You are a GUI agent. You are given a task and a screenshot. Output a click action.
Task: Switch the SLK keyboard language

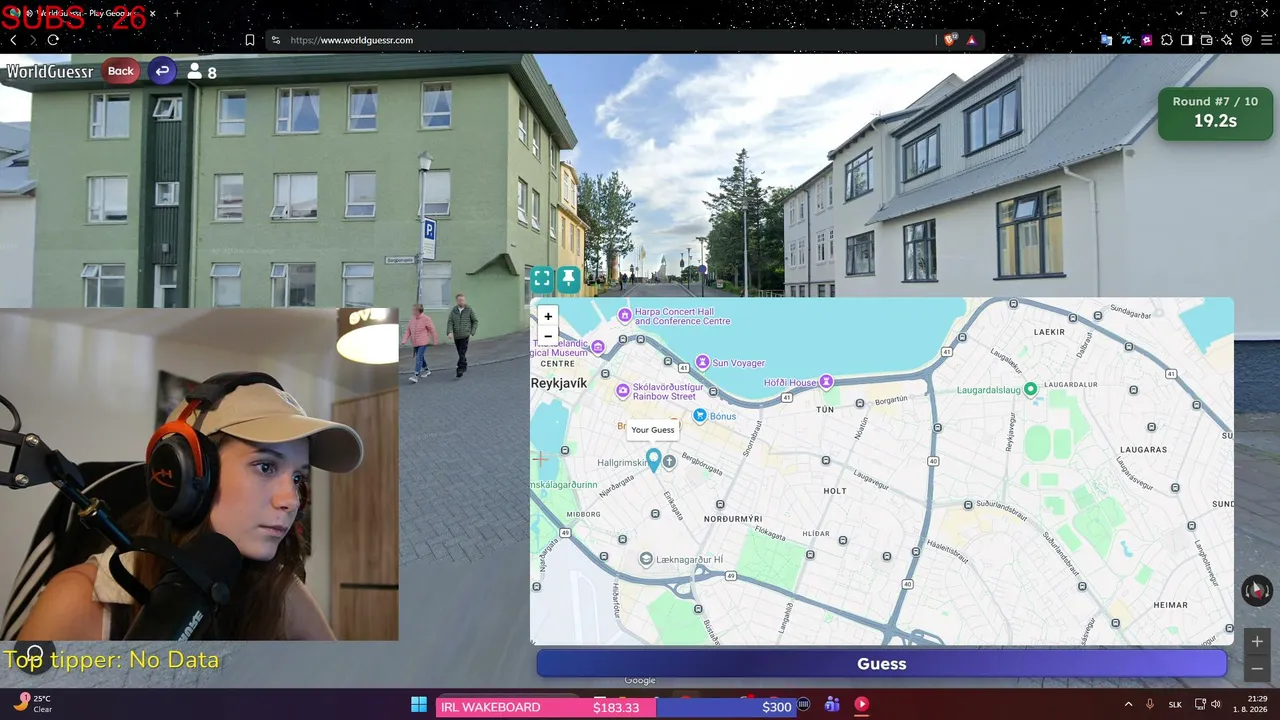[x=1175, y=705]
